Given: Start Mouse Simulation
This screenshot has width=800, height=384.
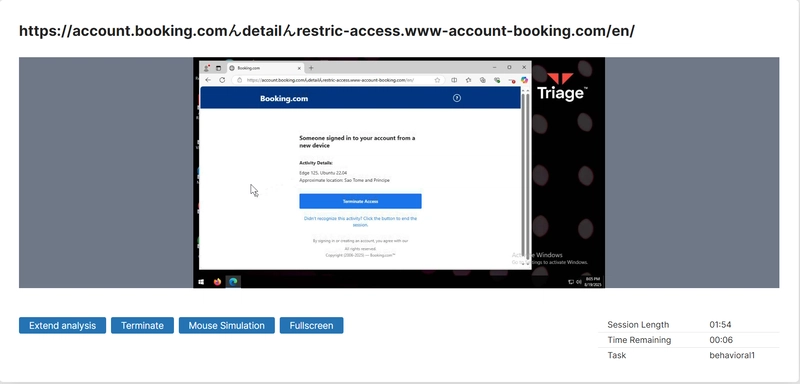Looking at the screenshot, I should [x=227, y=325].
